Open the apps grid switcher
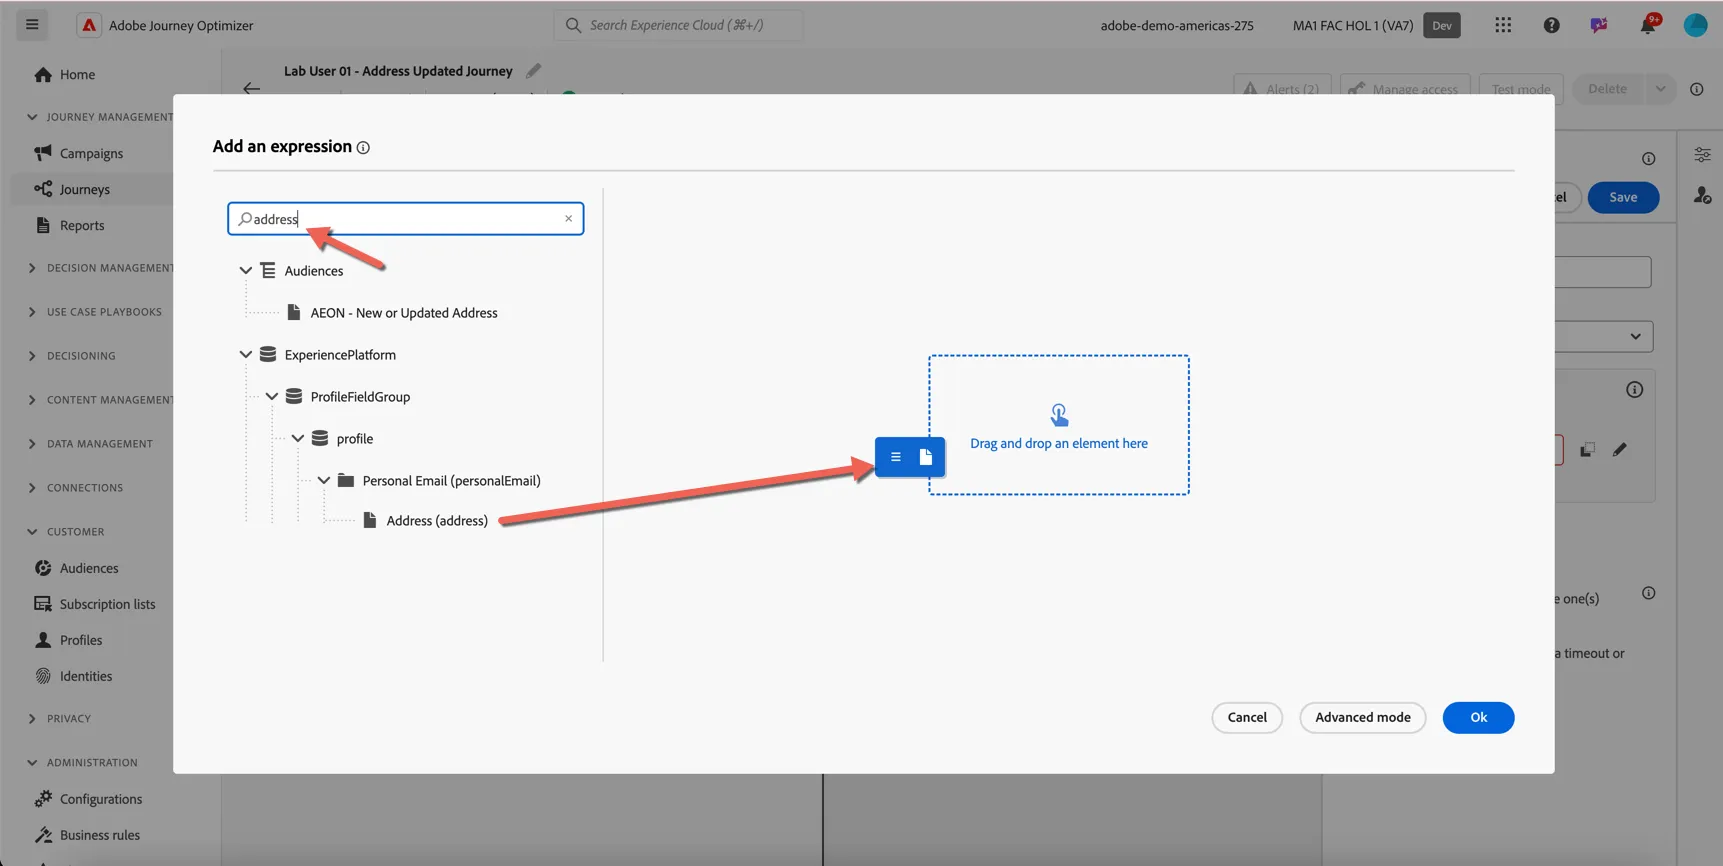Image resolution: width=1723 pixels, height=866 pixels. 1503,25
